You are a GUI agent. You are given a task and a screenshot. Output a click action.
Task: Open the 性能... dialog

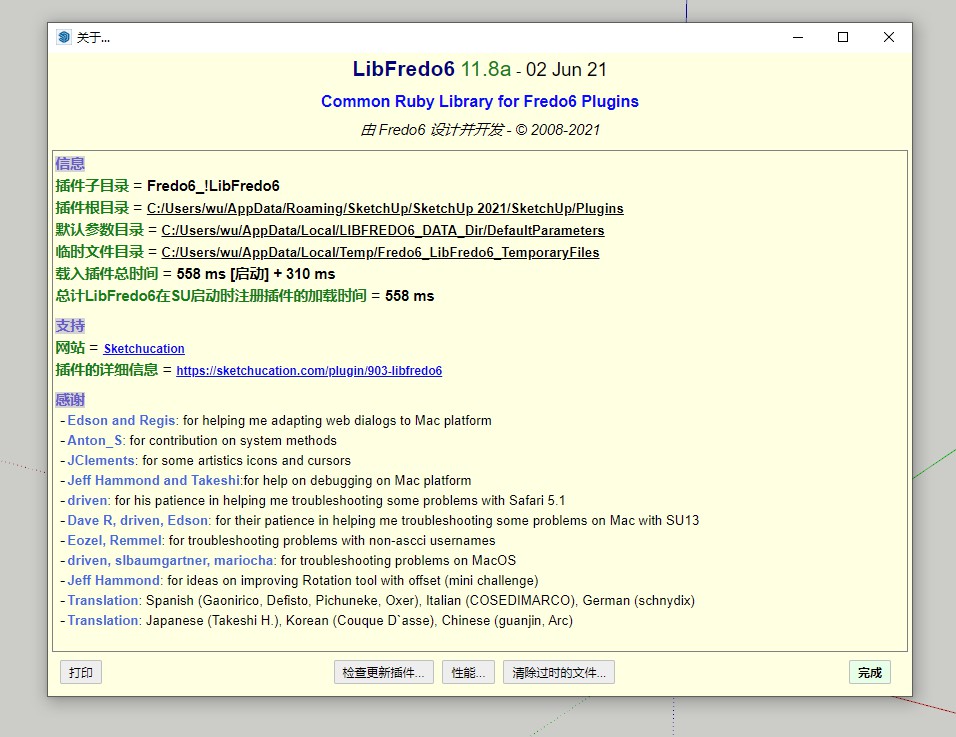pyautogui.click(x=468, y=673)
